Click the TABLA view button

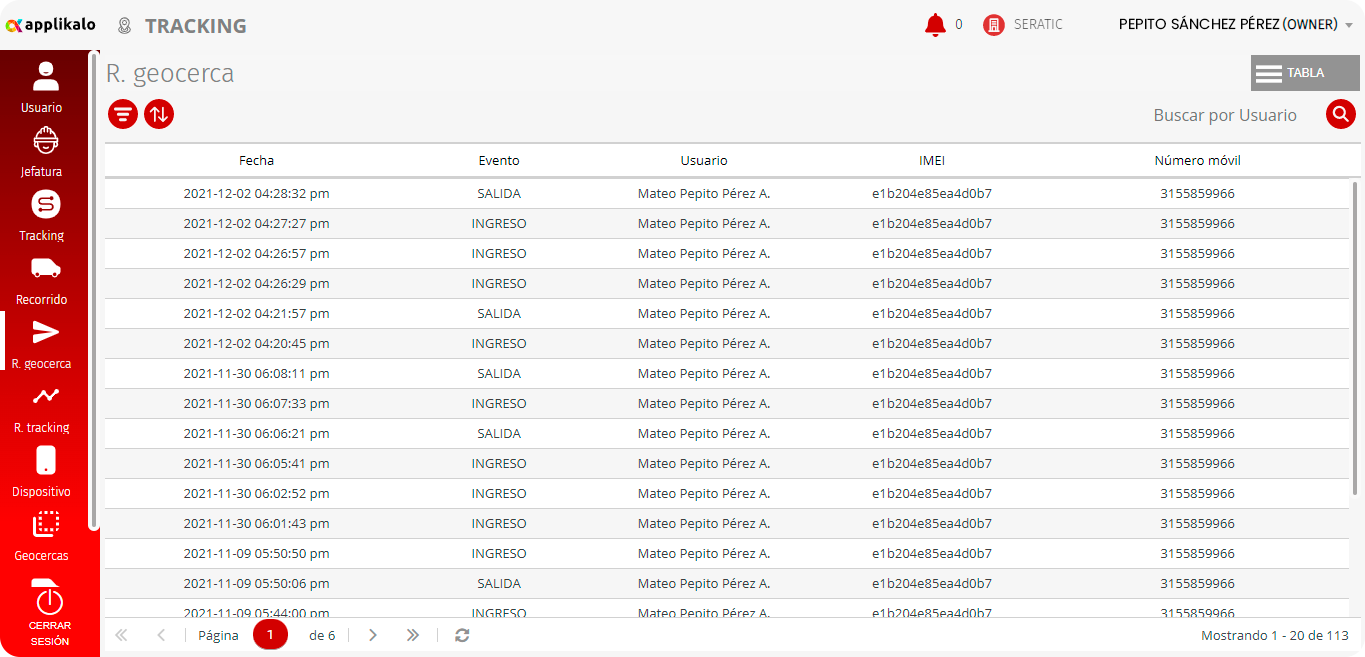point(1305,73)
